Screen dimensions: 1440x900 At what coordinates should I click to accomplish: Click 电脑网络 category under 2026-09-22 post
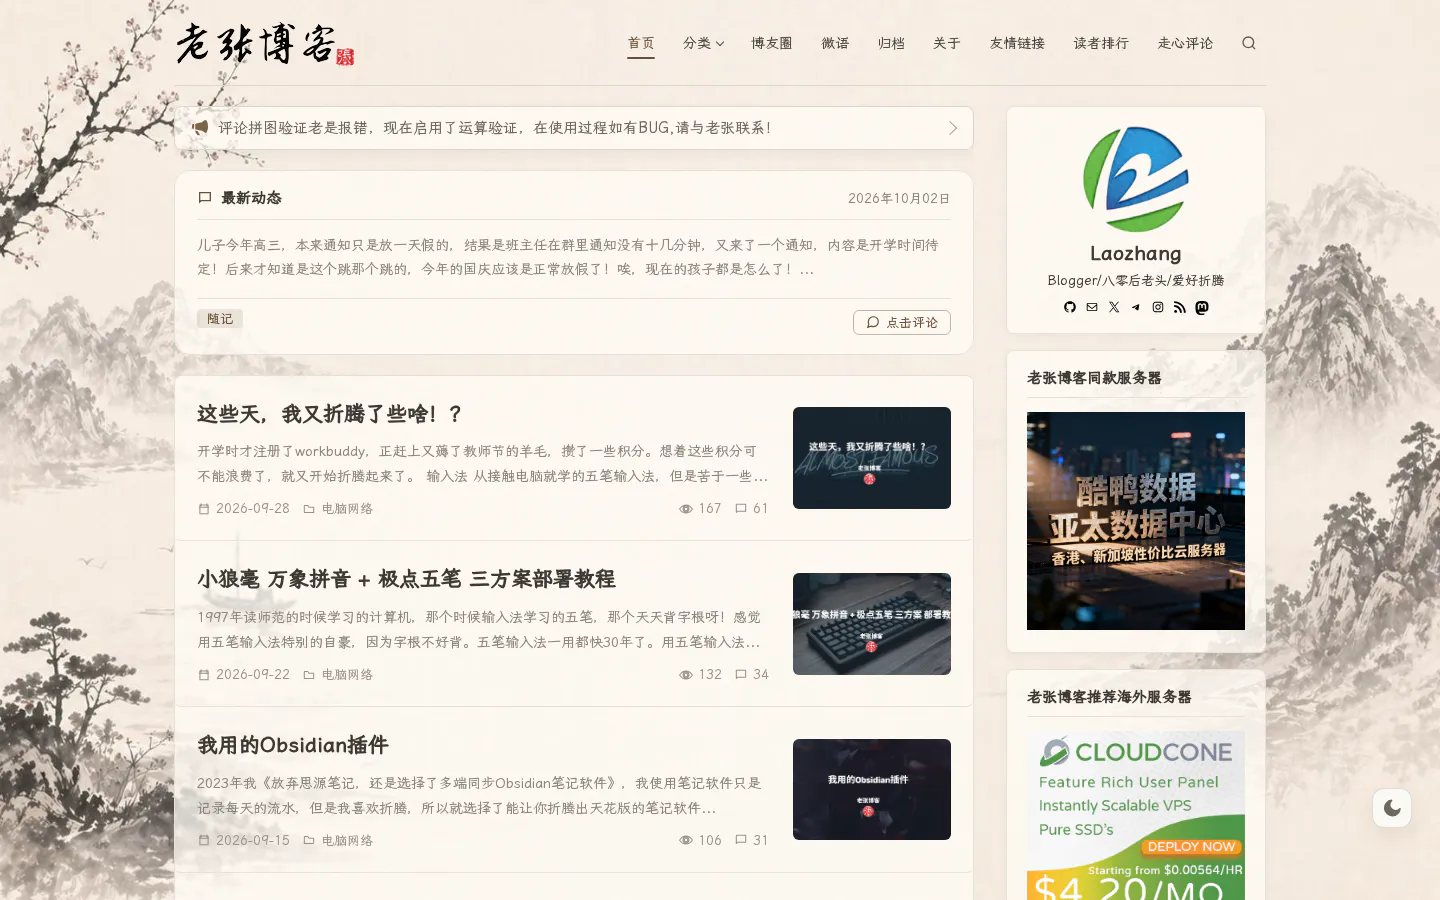347,675
